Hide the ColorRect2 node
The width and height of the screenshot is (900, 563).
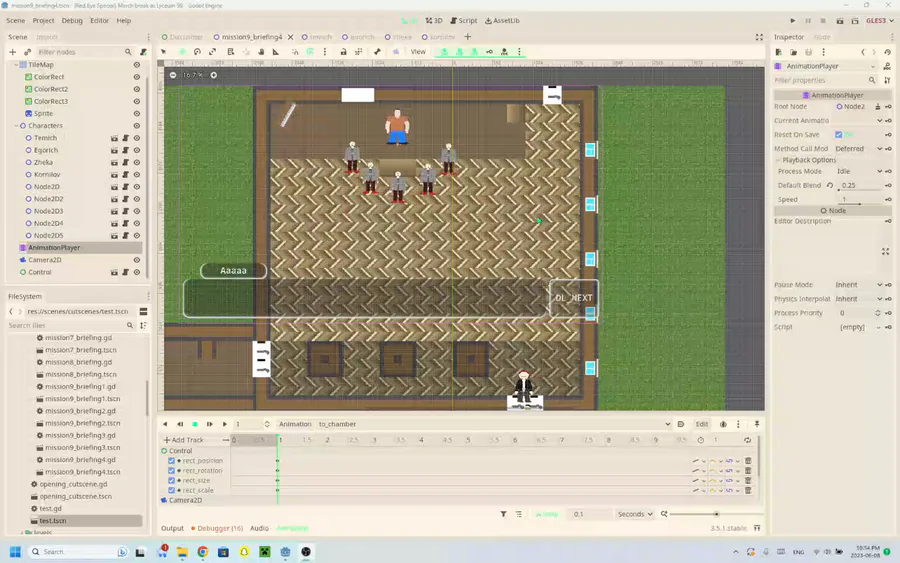tap(137, 89)
